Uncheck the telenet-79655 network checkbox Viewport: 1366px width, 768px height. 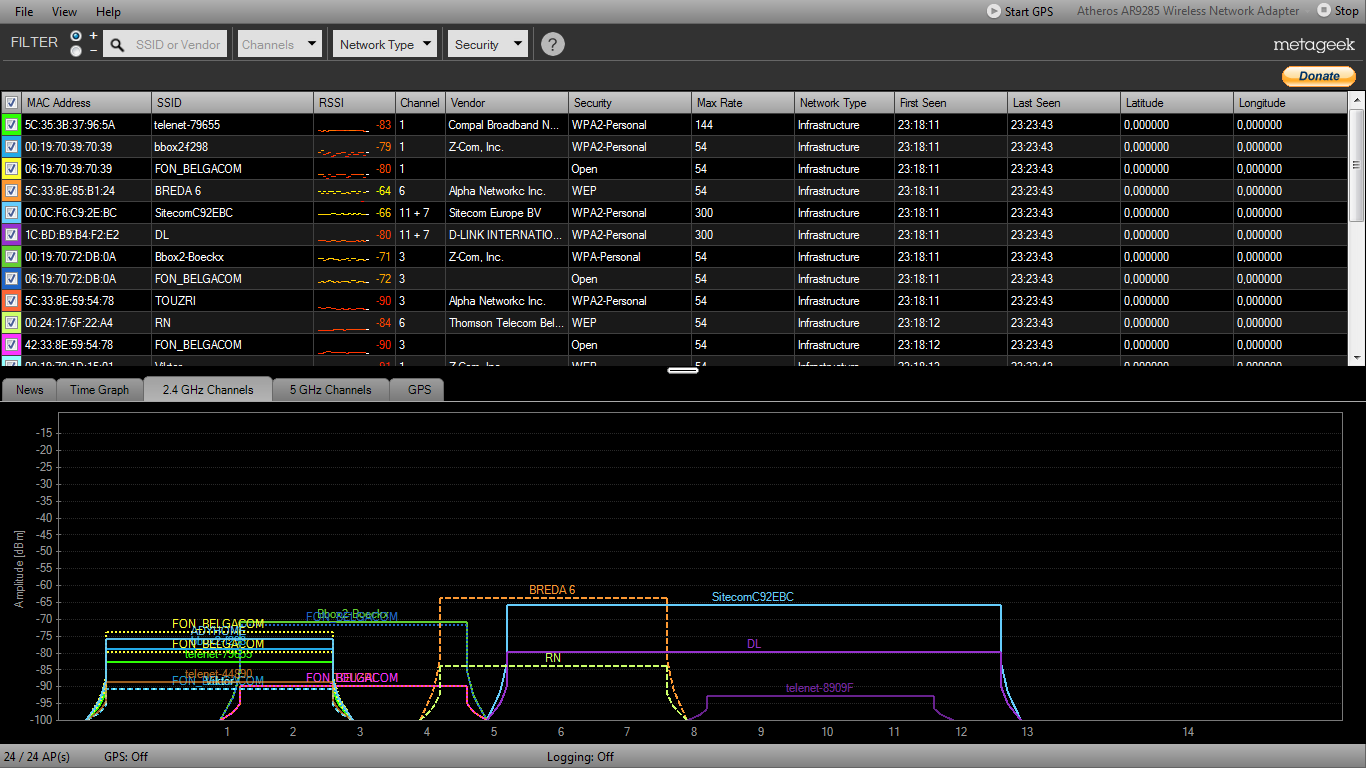[11, 125]
